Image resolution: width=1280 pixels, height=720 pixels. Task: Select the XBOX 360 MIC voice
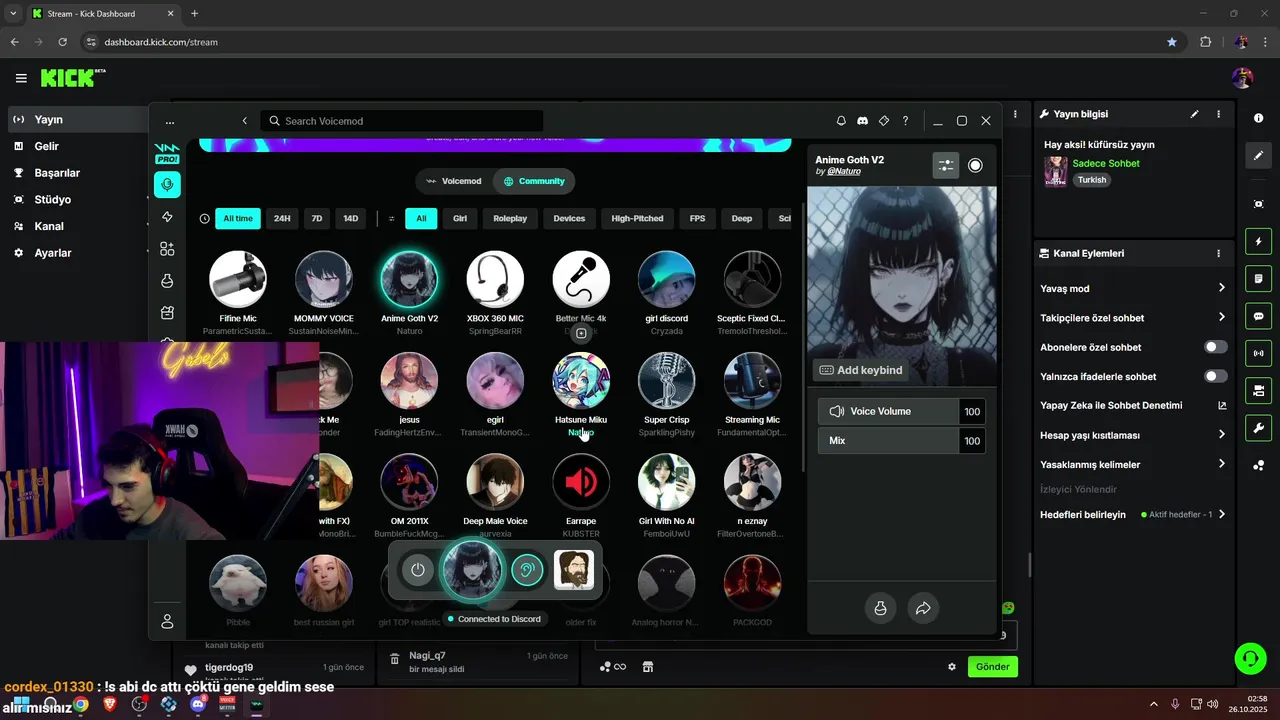tap(495, 279)
